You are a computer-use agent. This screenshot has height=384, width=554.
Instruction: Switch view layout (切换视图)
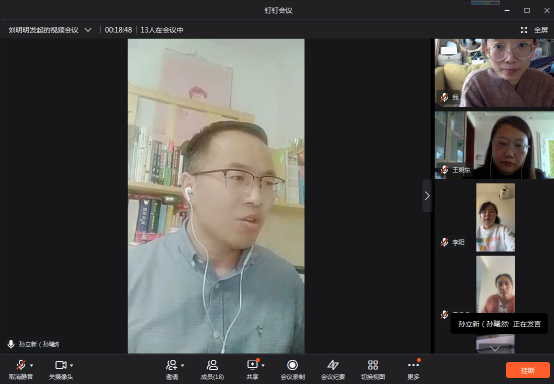click(x=373, y=370)
